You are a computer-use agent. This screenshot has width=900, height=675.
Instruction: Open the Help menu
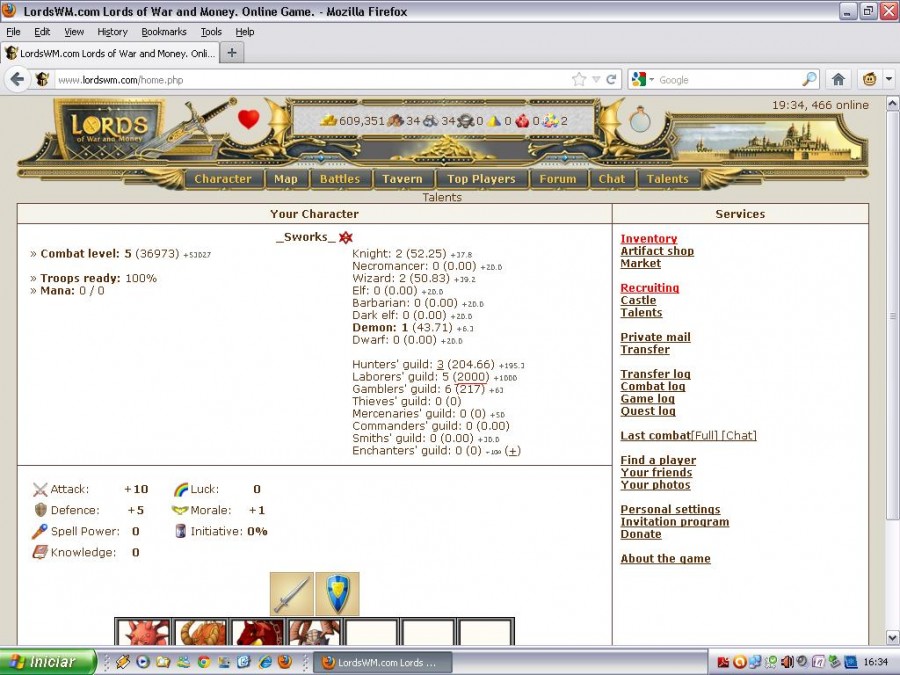point(245,32)
